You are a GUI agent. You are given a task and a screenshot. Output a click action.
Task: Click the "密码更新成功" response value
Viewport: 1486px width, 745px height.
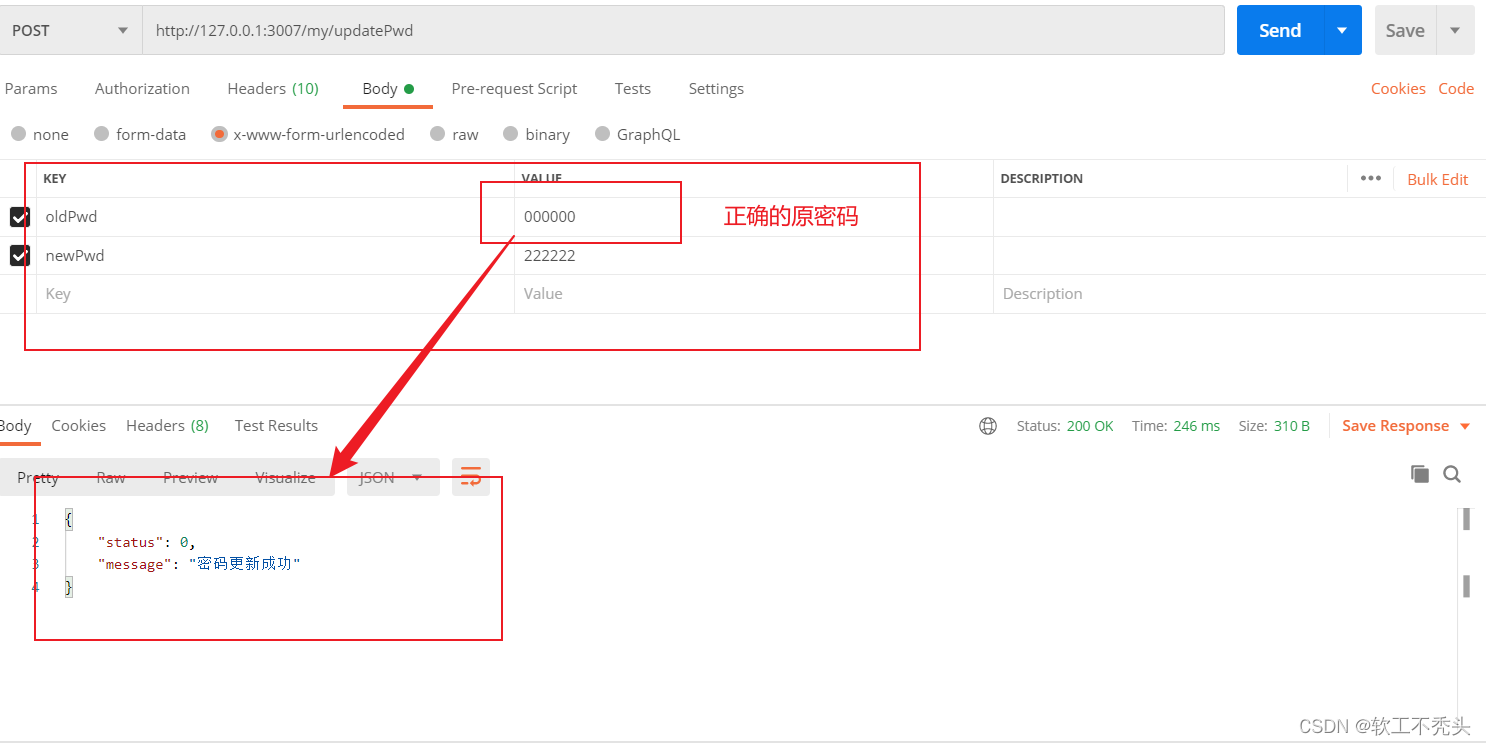[x=245, y=564]
